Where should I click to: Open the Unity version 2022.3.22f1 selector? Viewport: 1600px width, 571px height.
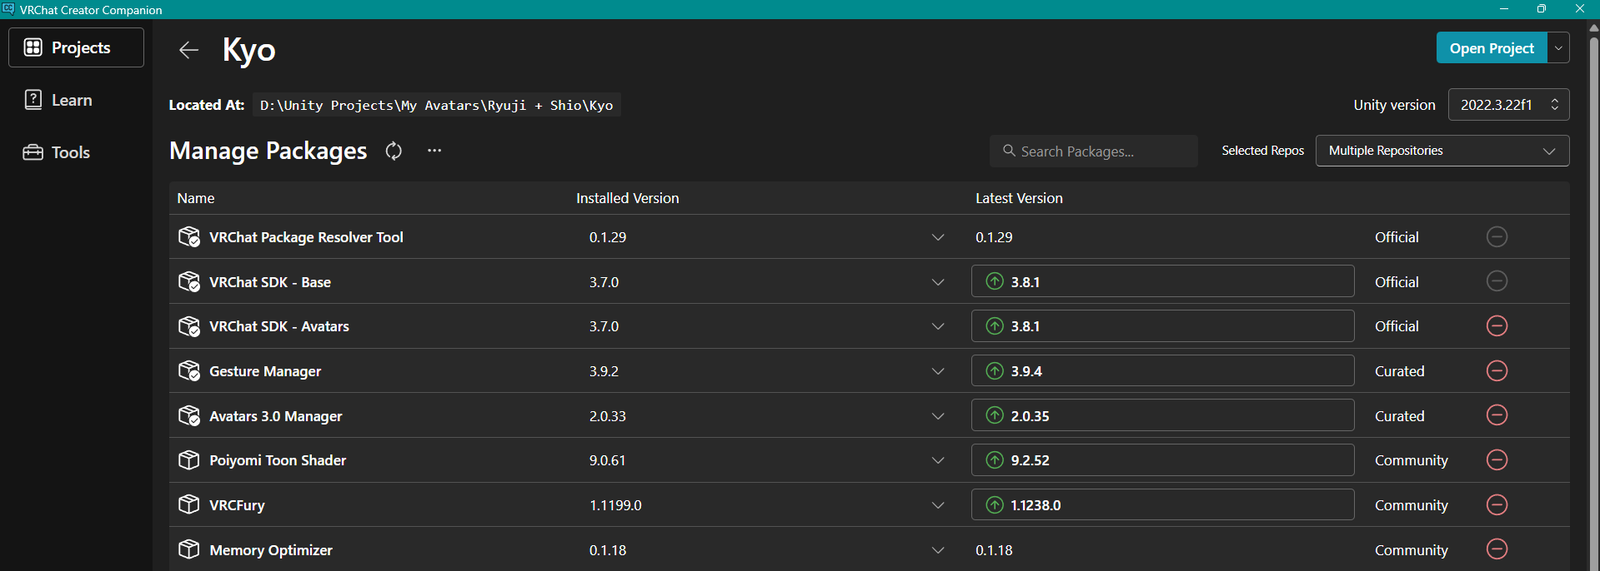(1509, 105)
